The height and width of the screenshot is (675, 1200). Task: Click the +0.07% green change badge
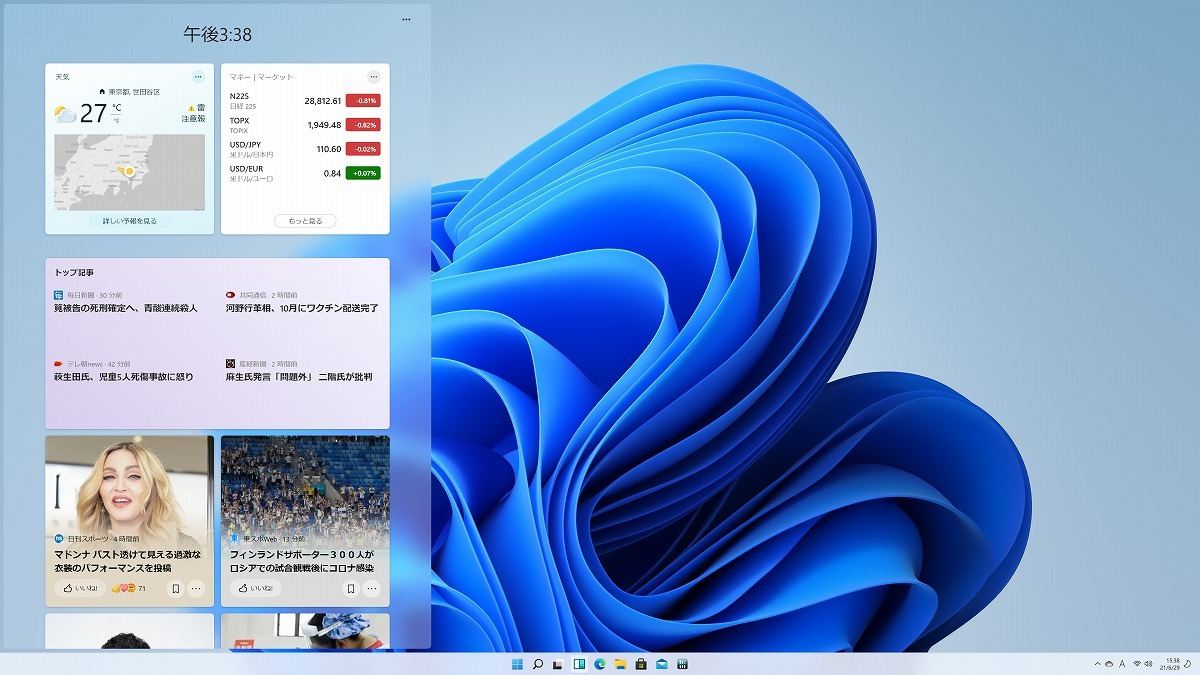click(x=363, y=173)
